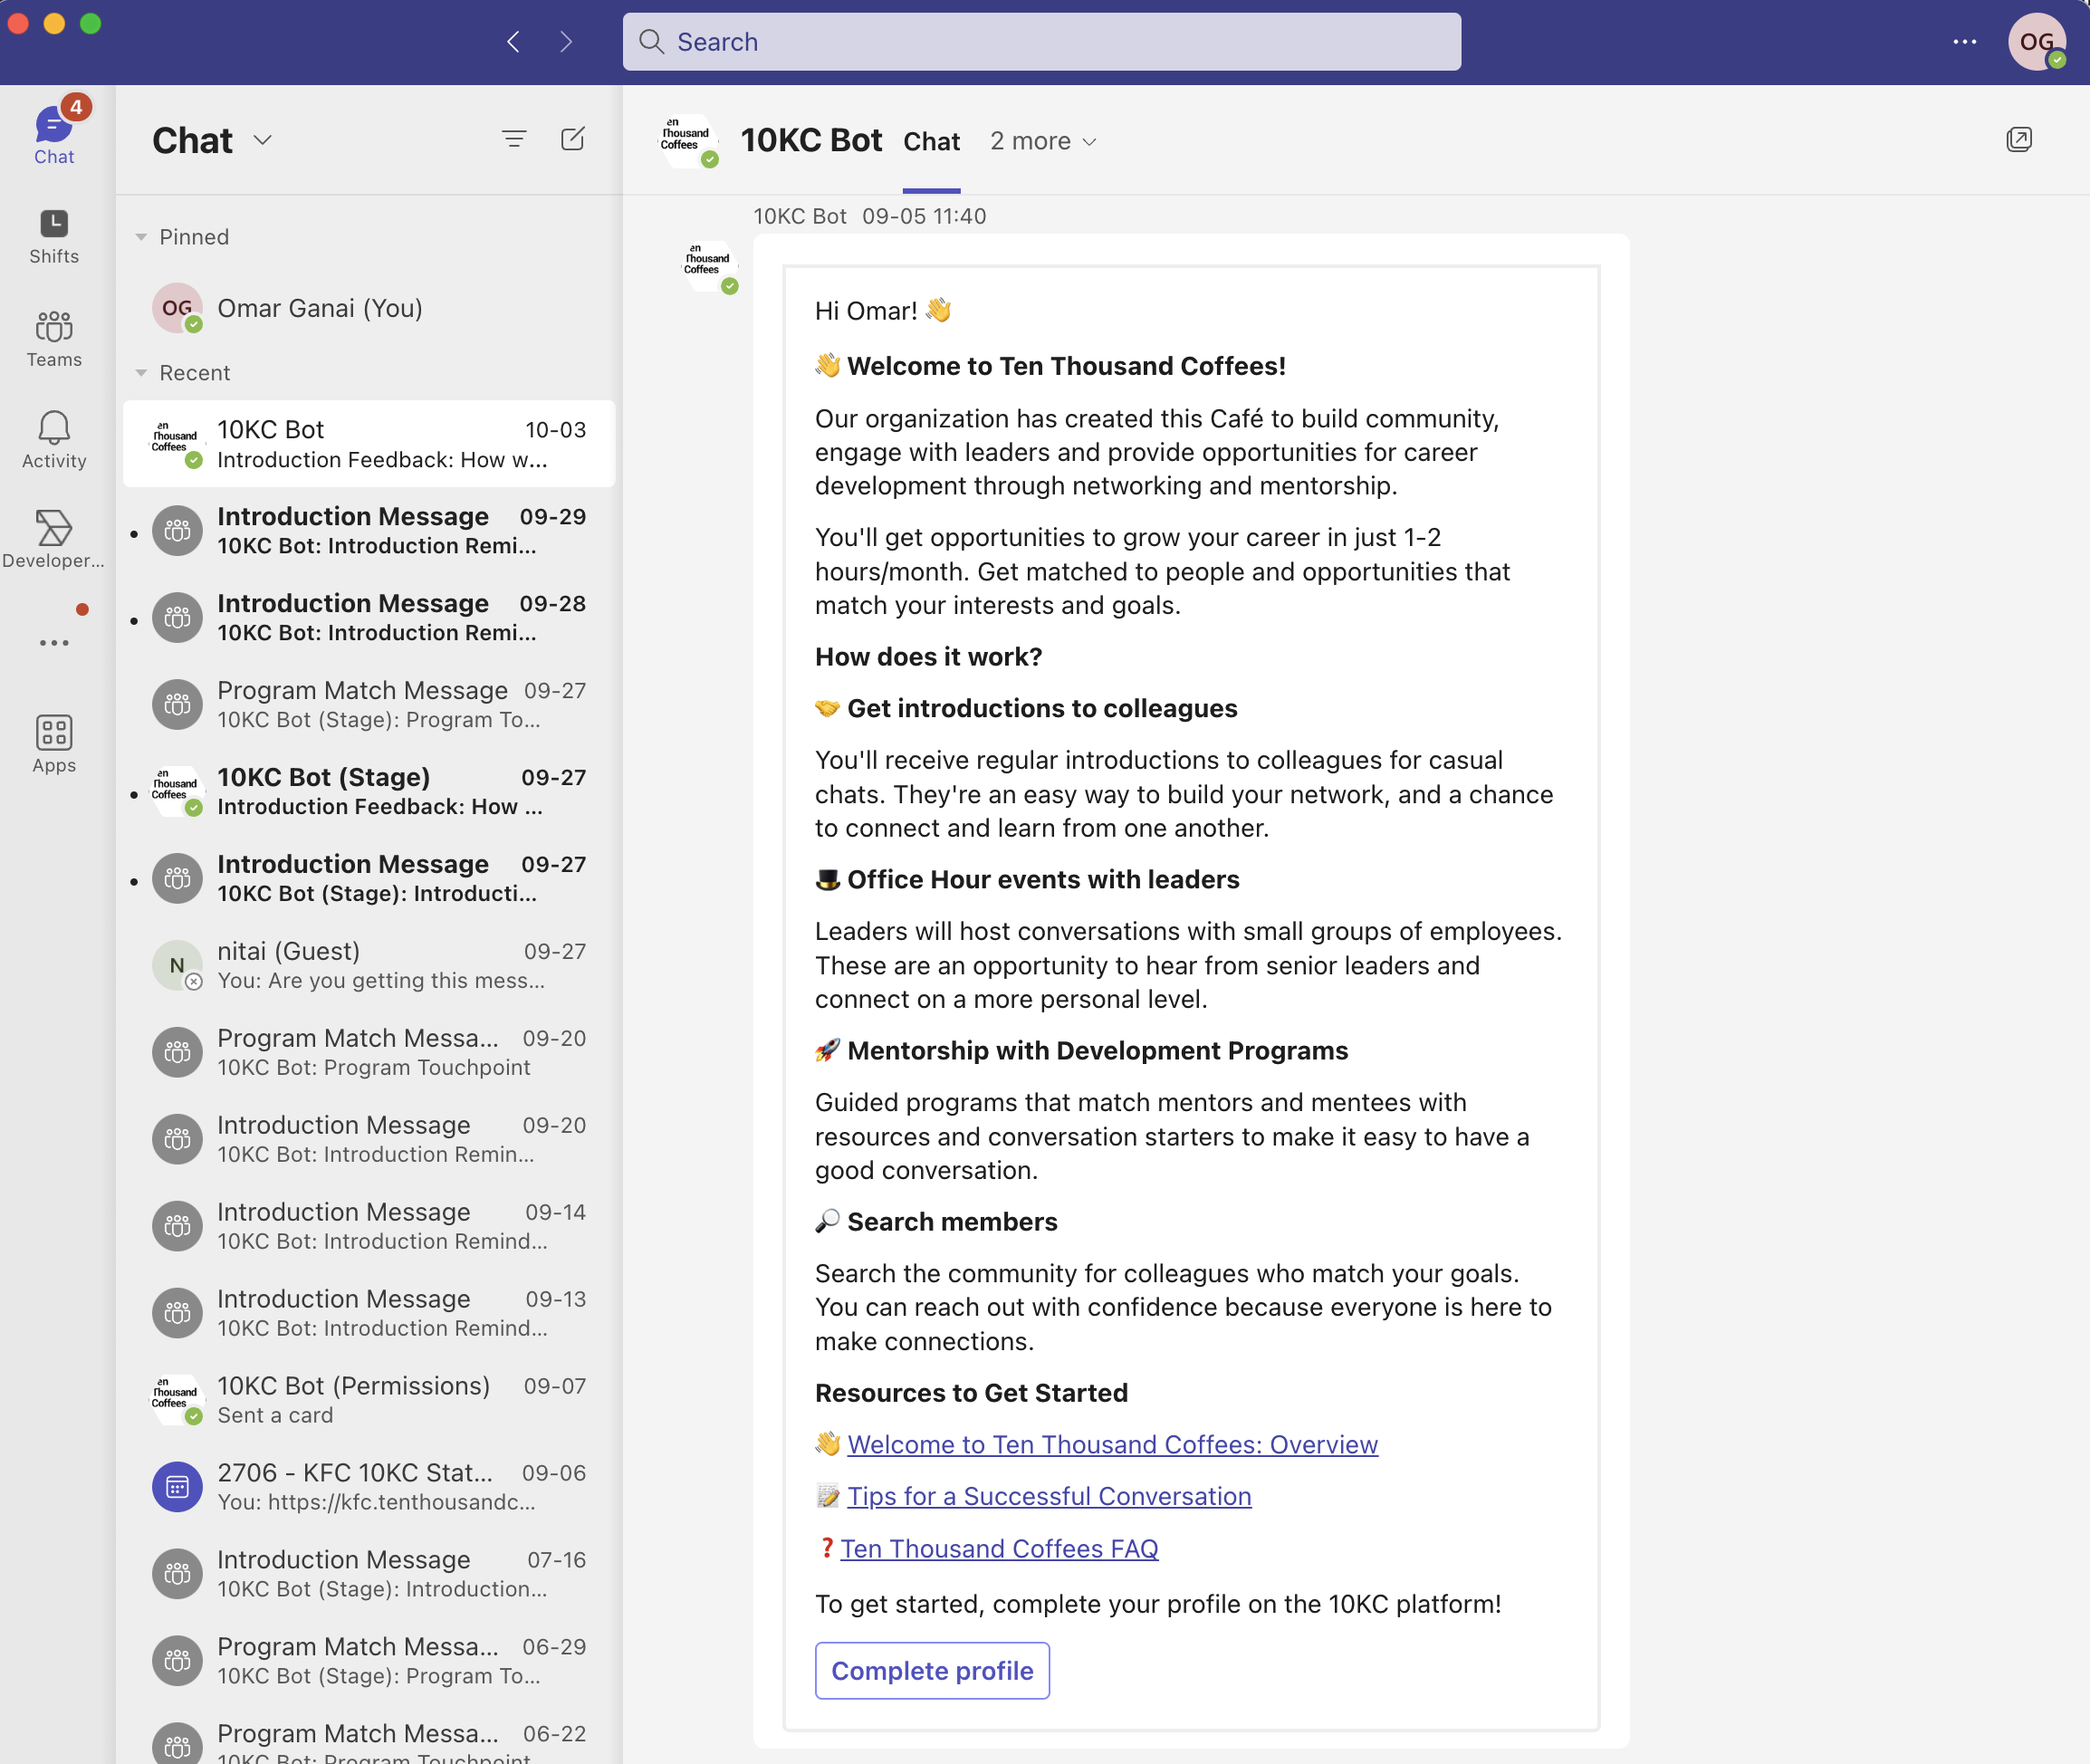Open Introduction Message chat from 09-29

[x=368, y=530]
